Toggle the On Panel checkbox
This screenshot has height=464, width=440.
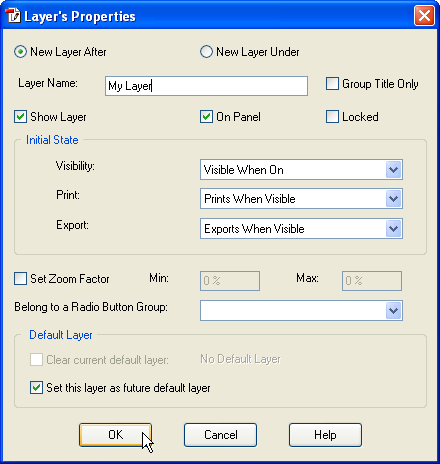(206, 117)
